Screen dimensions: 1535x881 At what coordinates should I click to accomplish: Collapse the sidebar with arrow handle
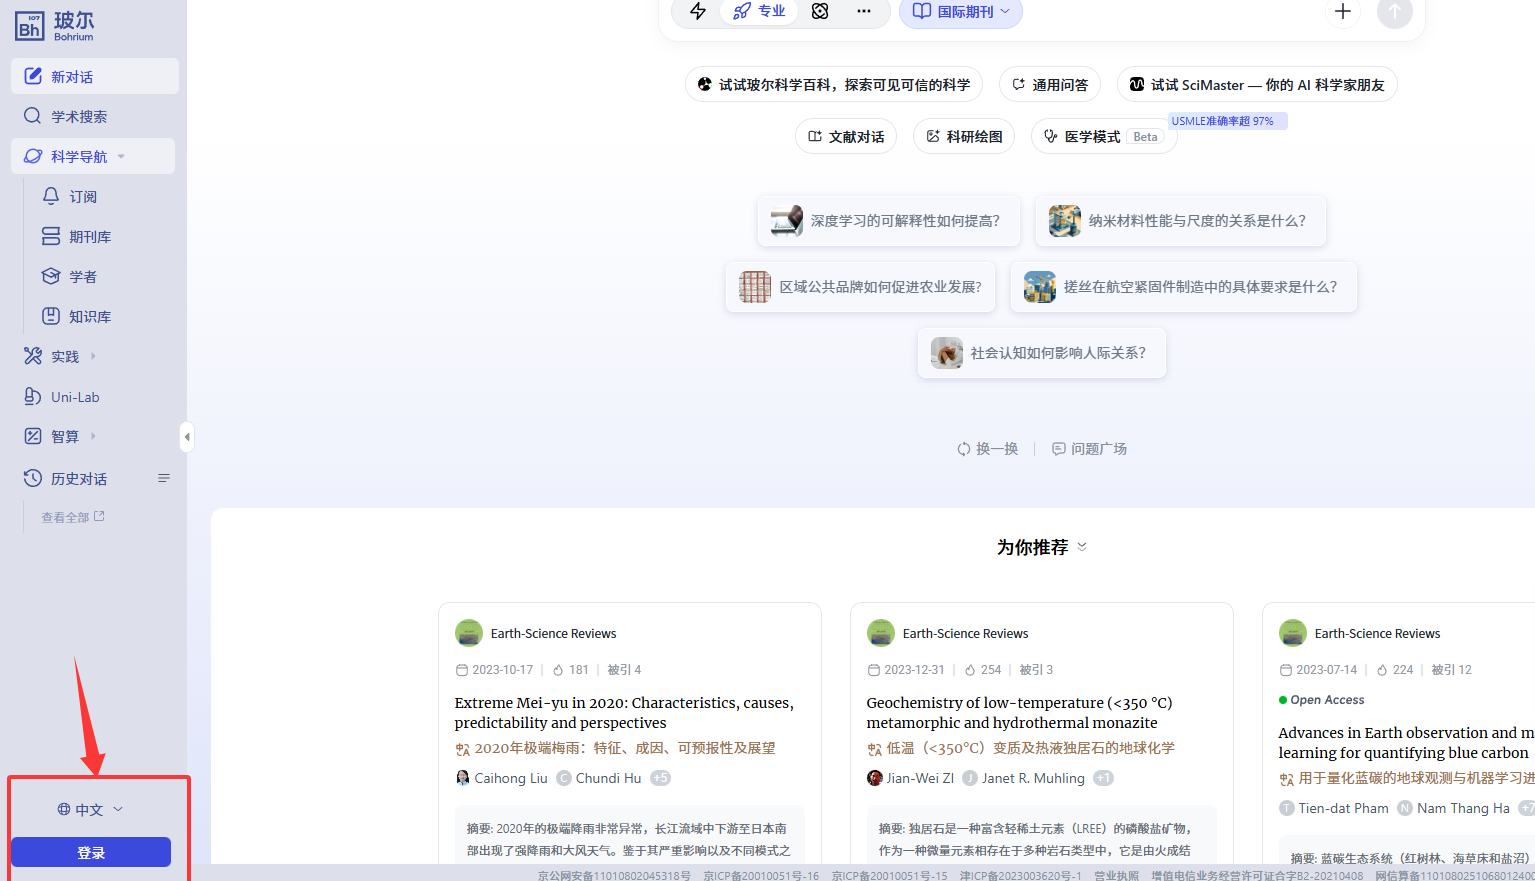tap(187, 437)
